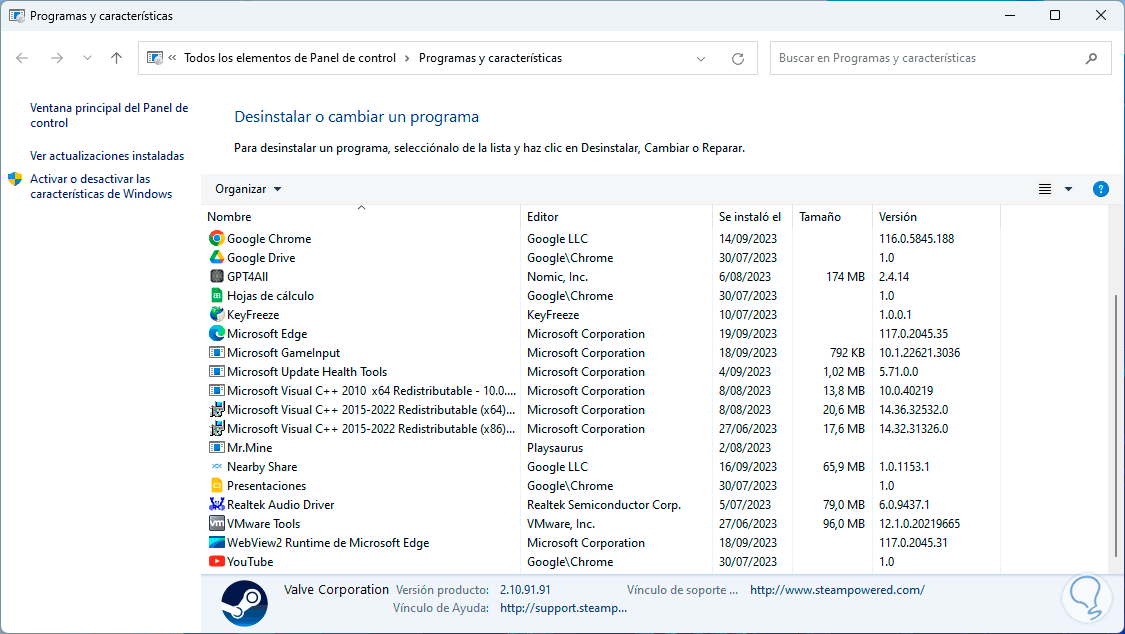This screenshot has width=1125, height=634.
Task: Click the Google Drive program icon
Action: point(217,257)
